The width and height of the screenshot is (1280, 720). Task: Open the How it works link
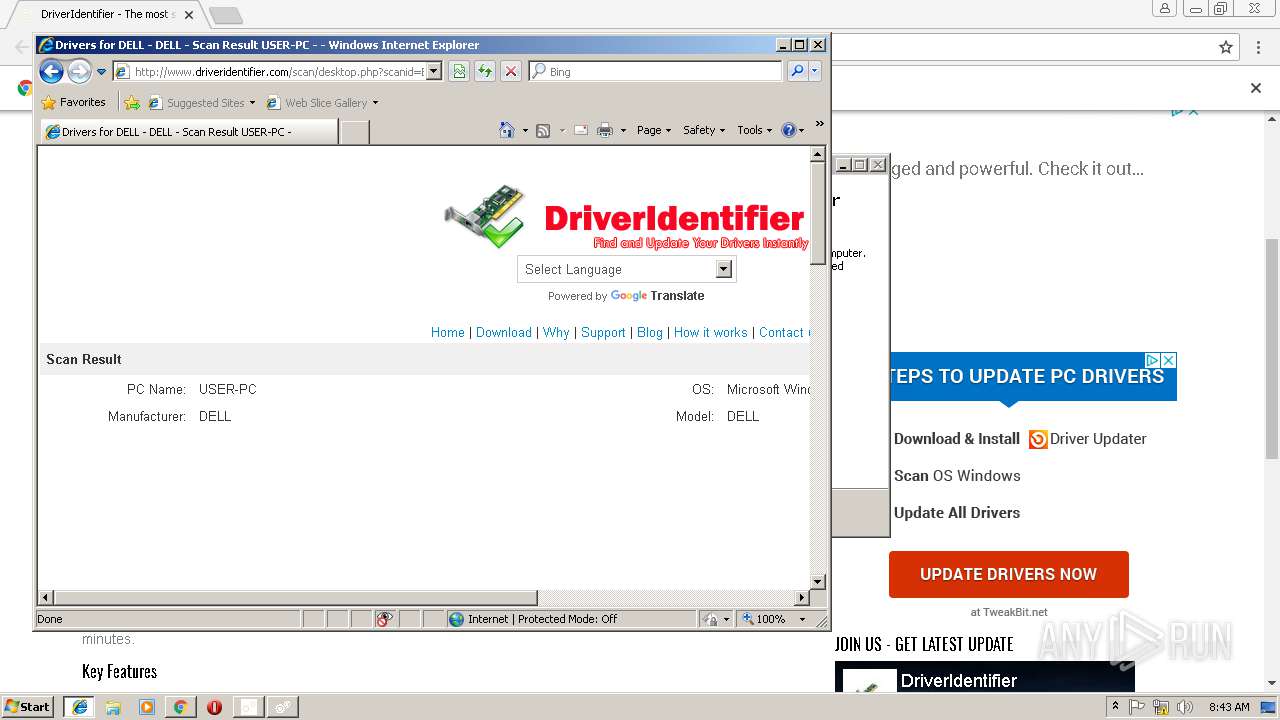711,332
